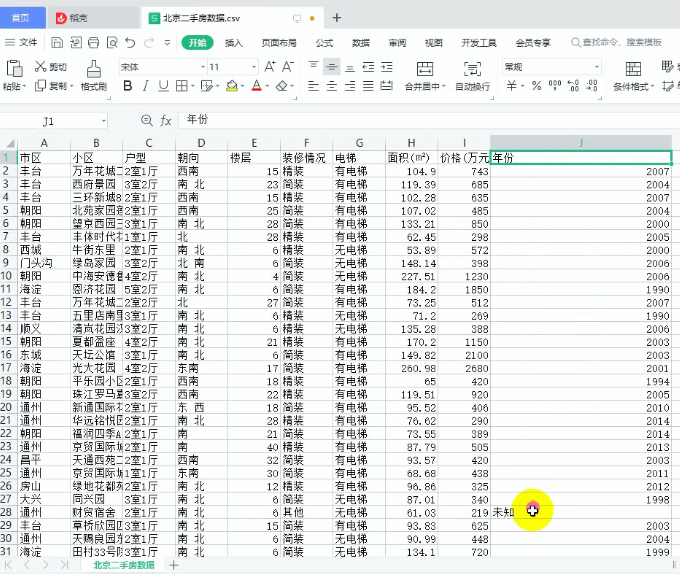
Task: Add a new document tab
Action: click(x=337, y=18)
